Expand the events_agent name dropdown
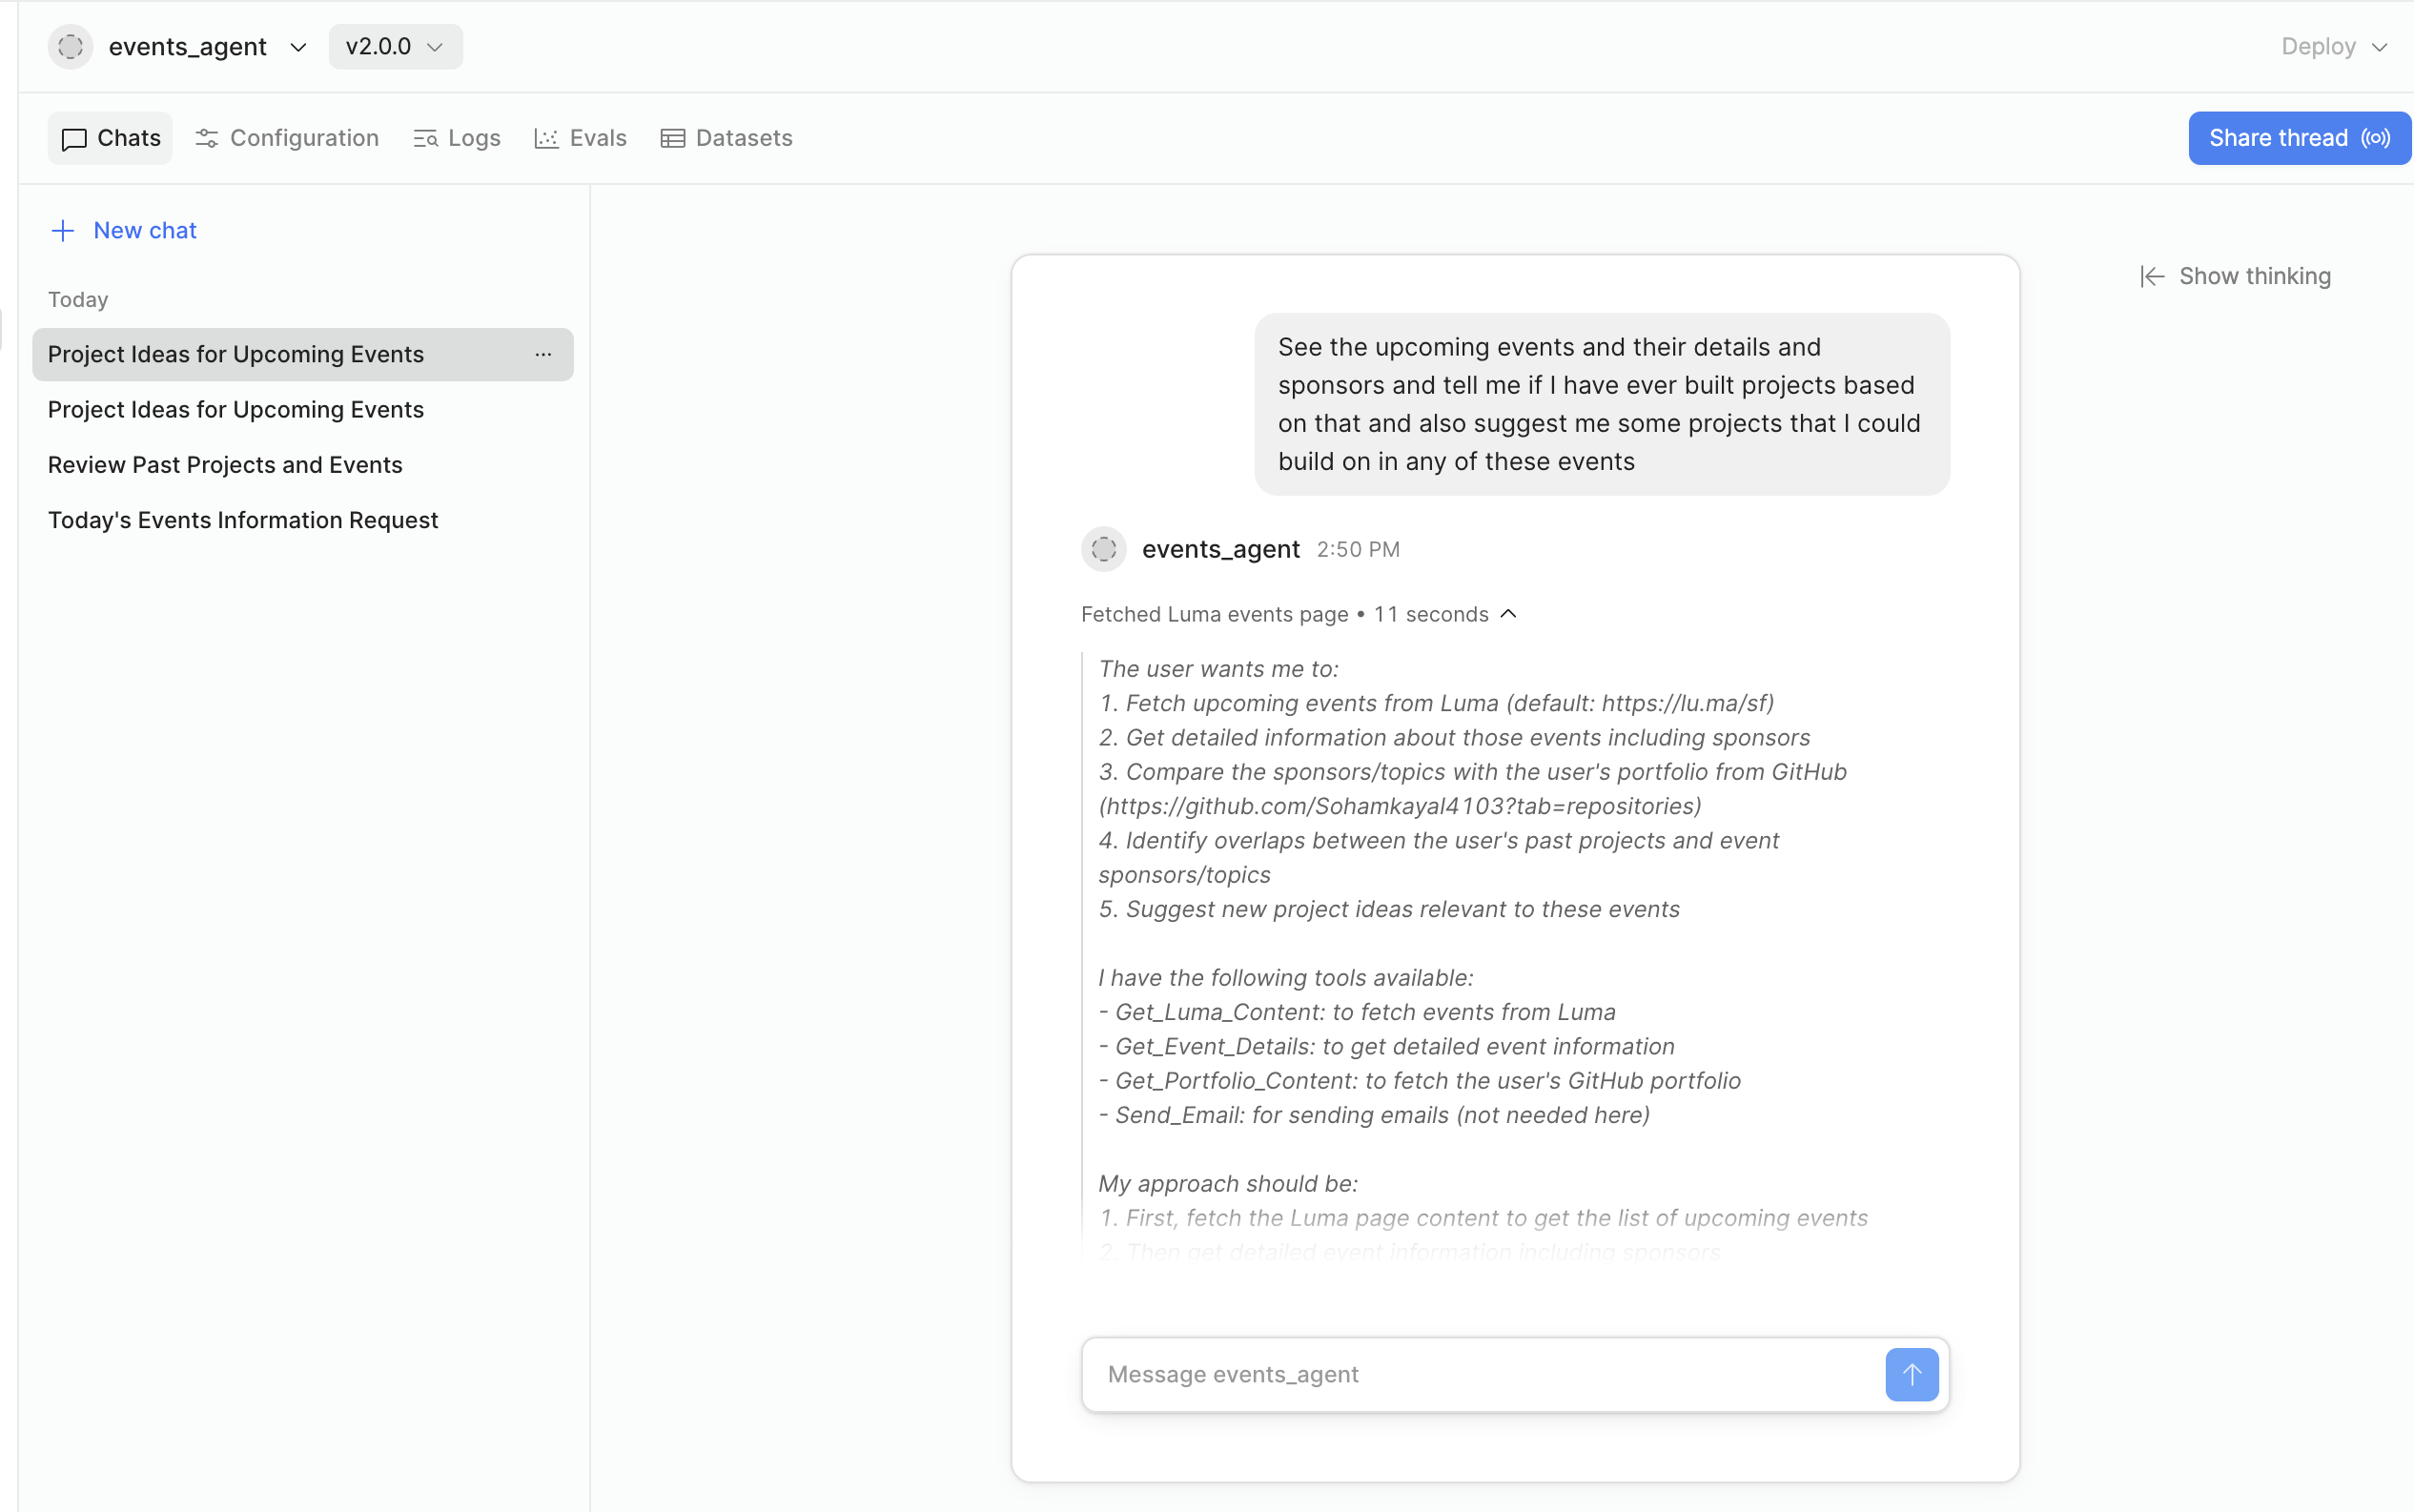Image resolution: width=2414 pixels, height=1512 pixels. click(298, 47)
